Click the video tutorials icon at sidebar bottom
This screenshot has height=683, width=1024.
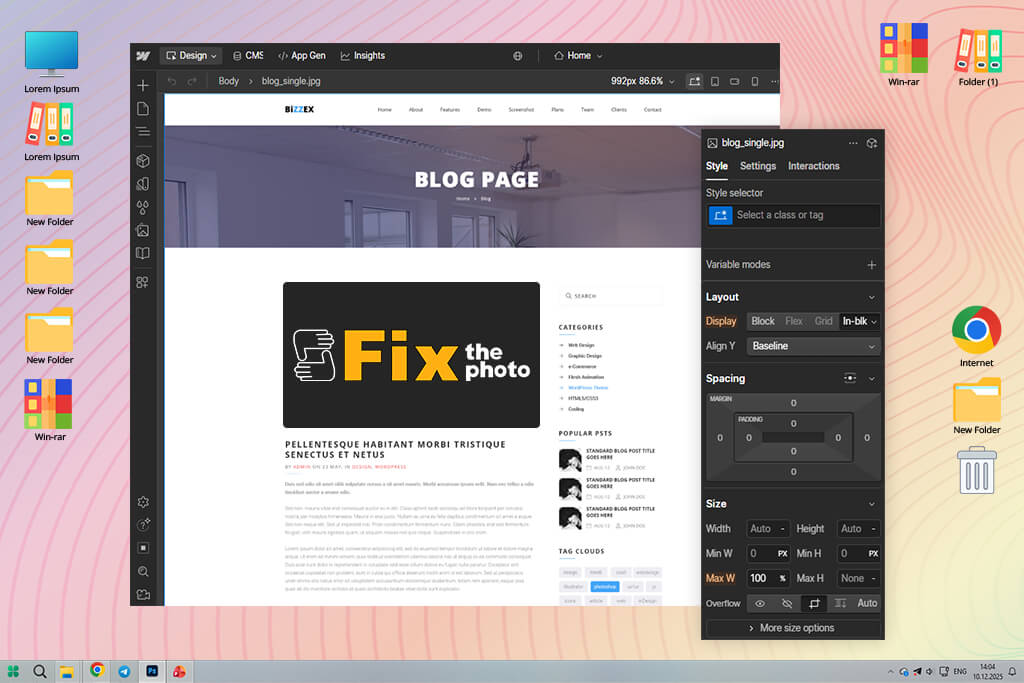pyautogui.click(x=144, y=594)
